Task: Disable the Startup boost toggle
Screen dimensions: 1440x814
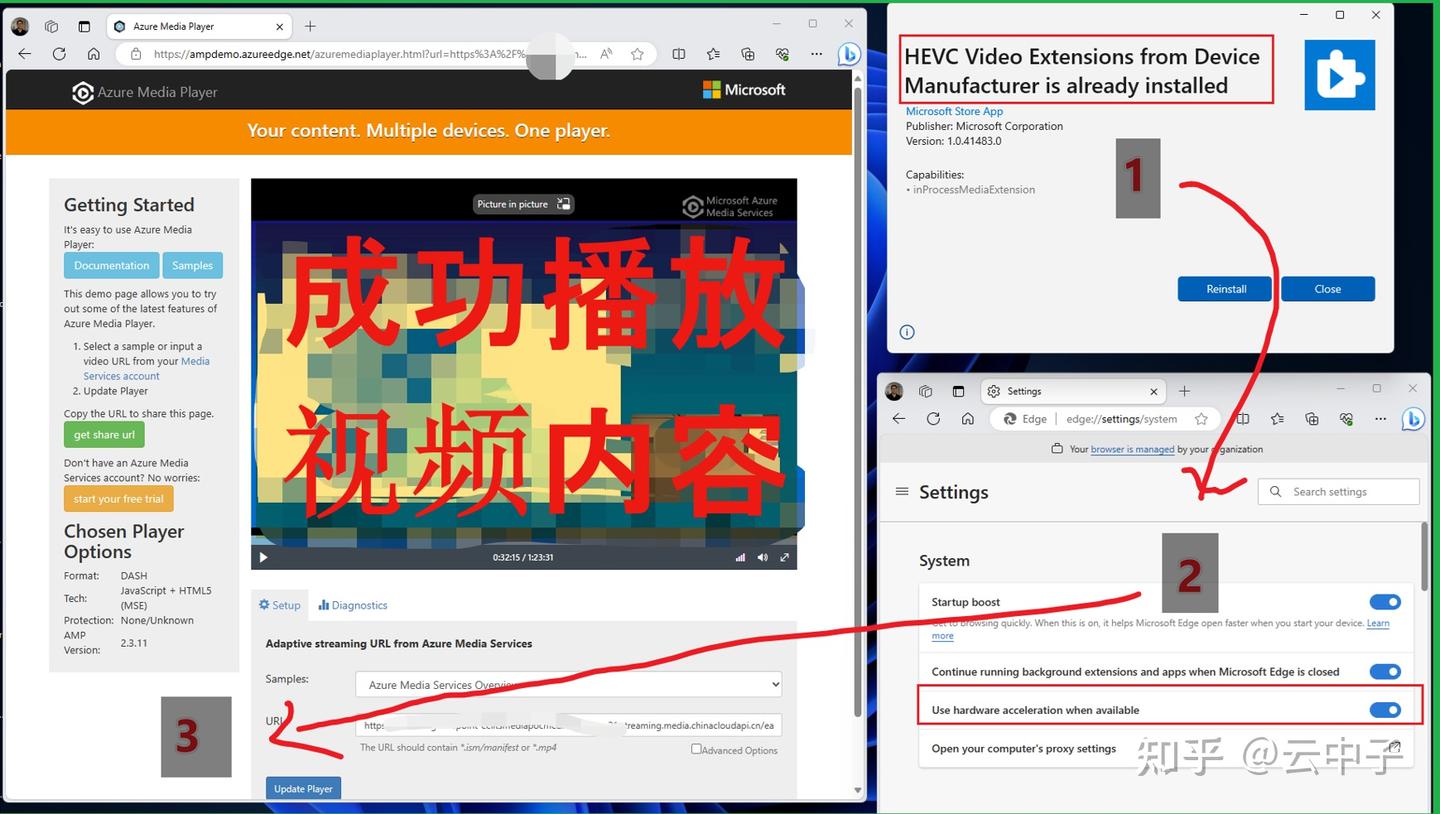Action: click(x=1385, y=601)
